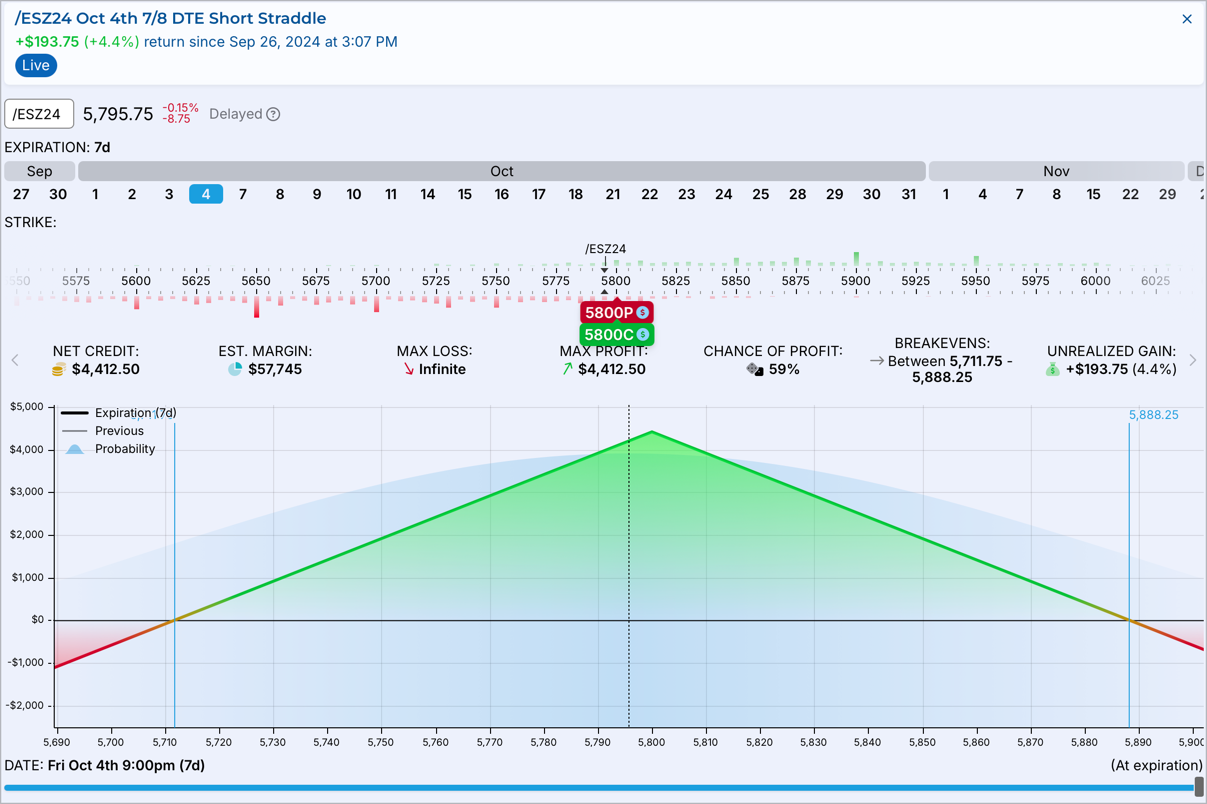Select the Nov month expiration header
The width and height of the screenshot is (1207, 804).
1056,171
